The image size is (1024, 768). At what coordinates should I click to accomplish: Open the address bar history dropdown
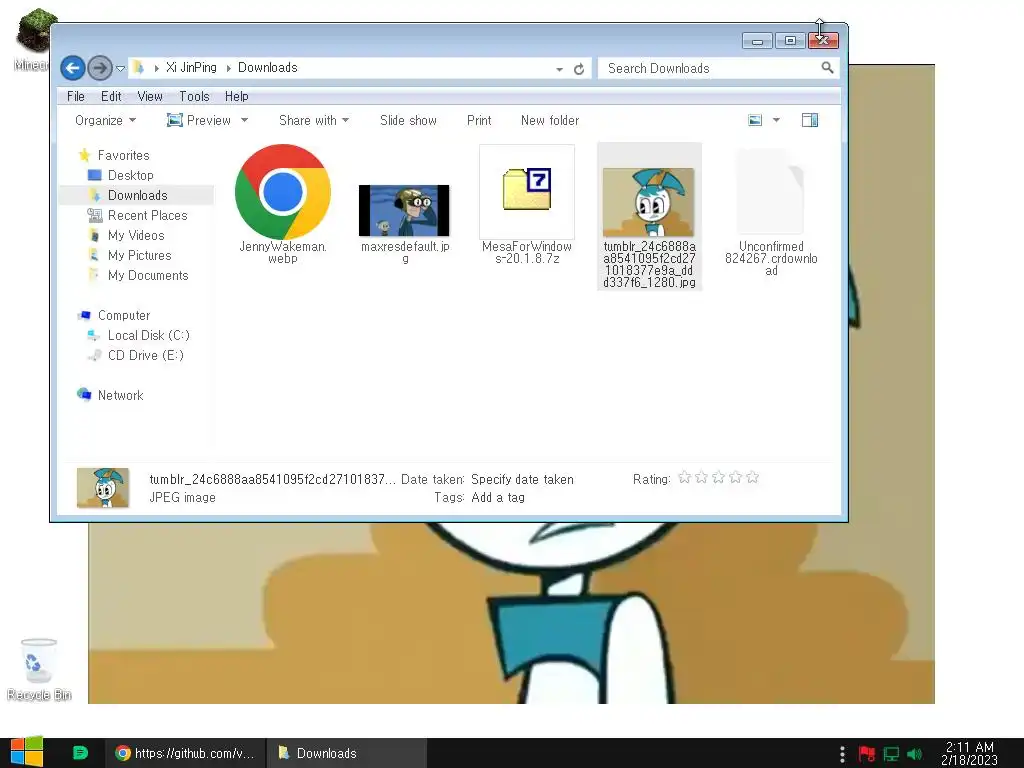pos(559,69)
